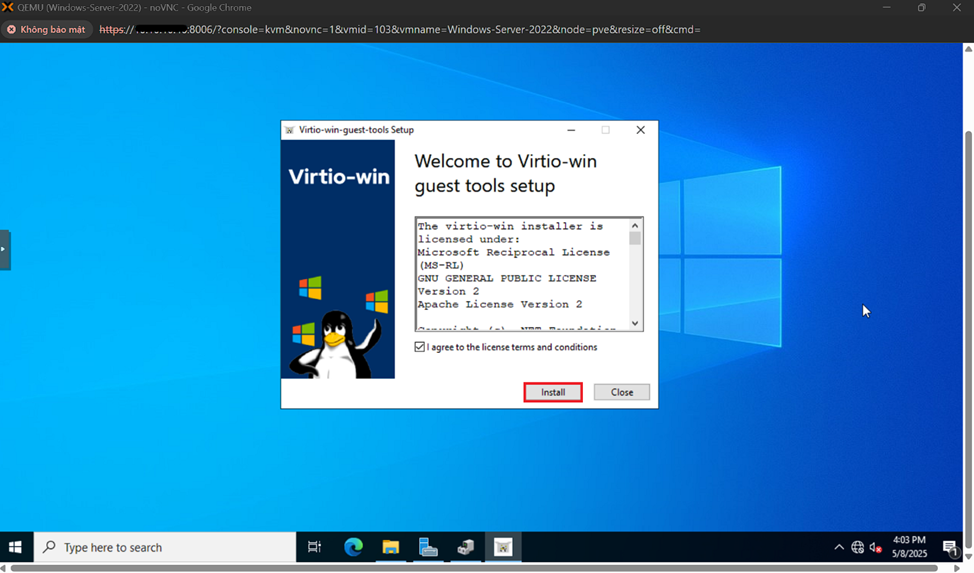Image resolution: width=974 pixels, height=573 pixels.
Task: Open Server Manager from the taskbar
Action: point(428,547)
